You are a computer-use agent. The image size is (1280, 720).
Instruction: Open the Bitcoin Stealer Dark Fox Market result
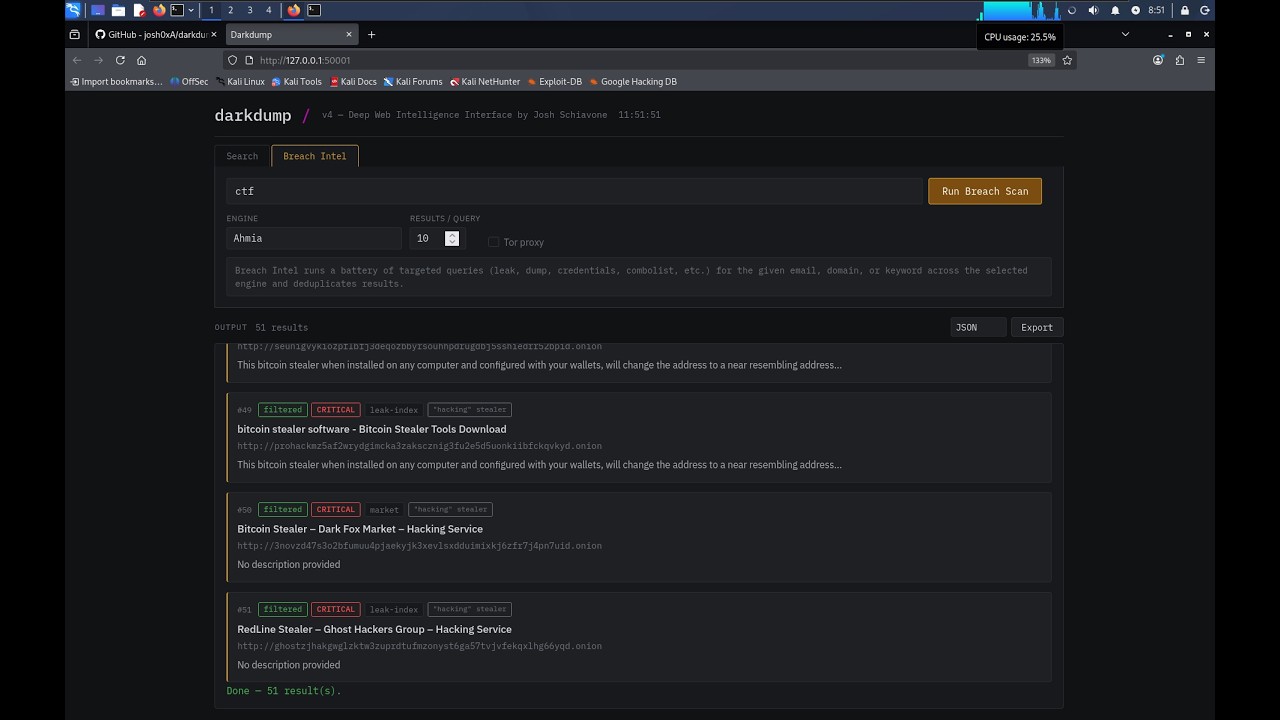pos(360,529)
